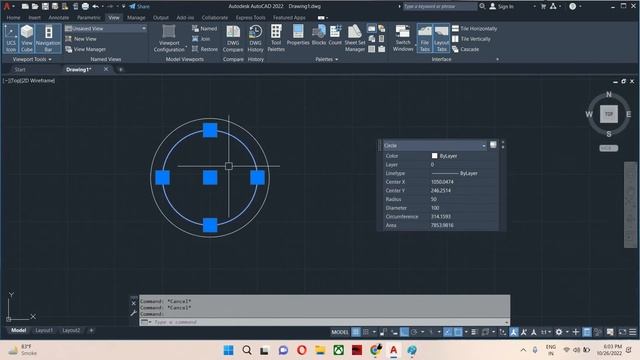This screenshot has width=640, height=360.
Task: Open DWG History palette
Action: [x=256, y=38]
